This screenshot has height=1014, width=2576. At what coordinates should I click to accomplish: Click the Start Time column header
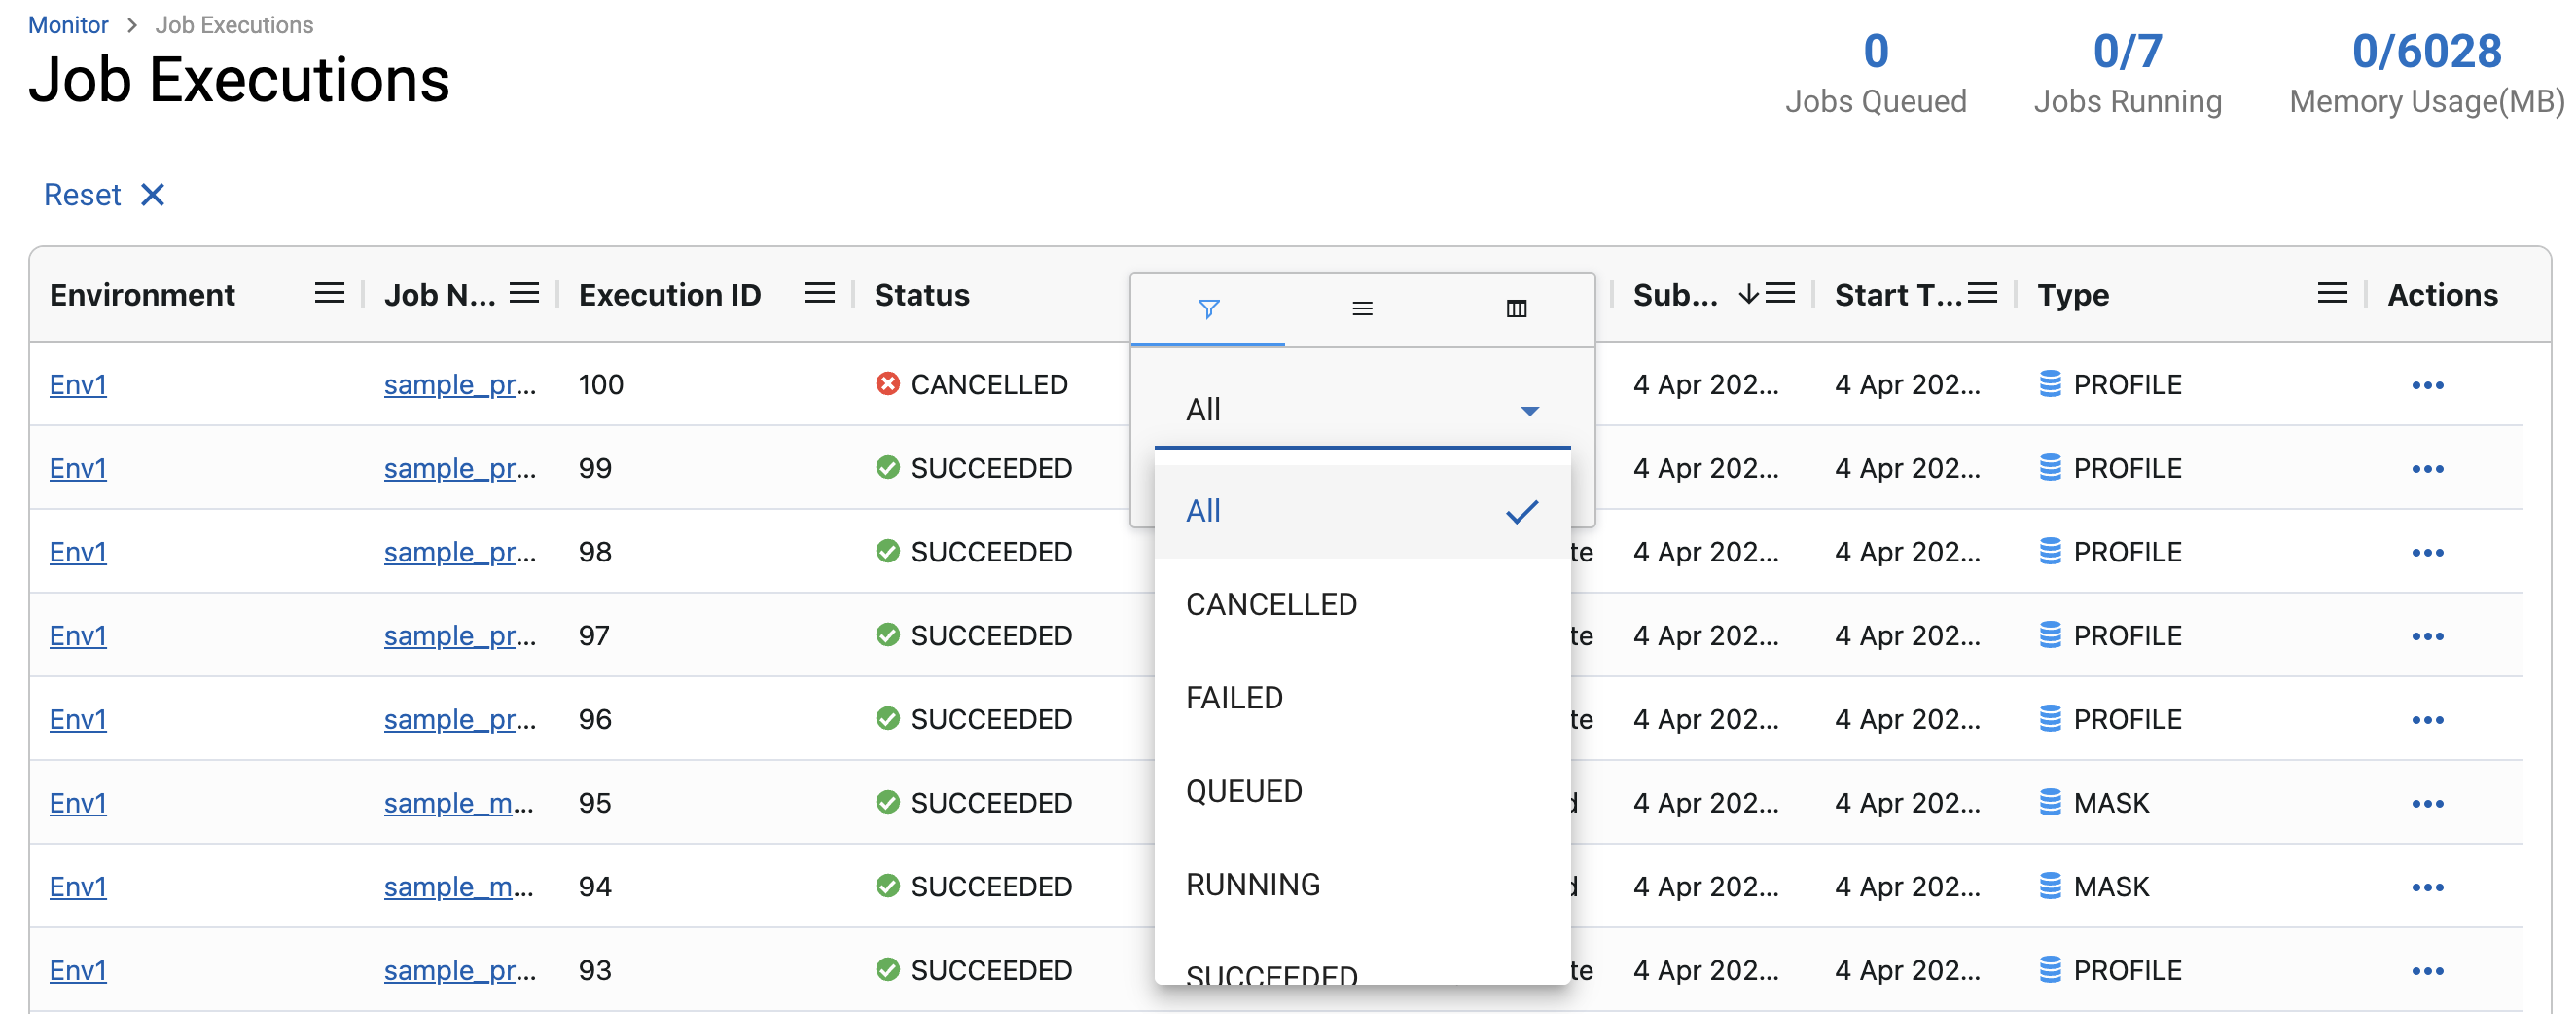pos(1897,295)
